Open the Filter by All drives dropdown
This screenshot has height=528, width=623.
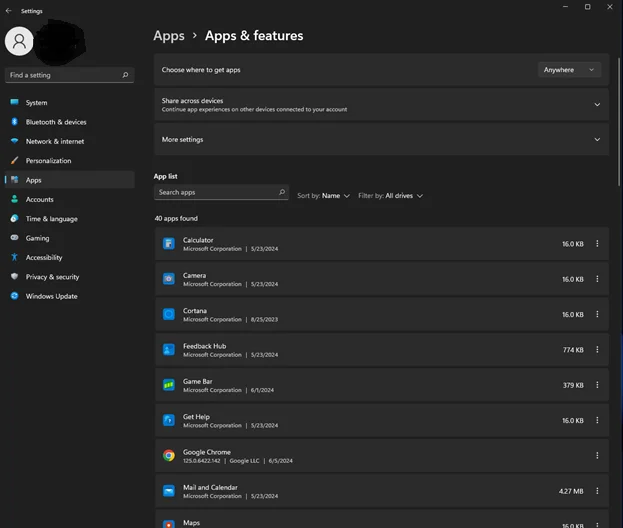(390, 196)
